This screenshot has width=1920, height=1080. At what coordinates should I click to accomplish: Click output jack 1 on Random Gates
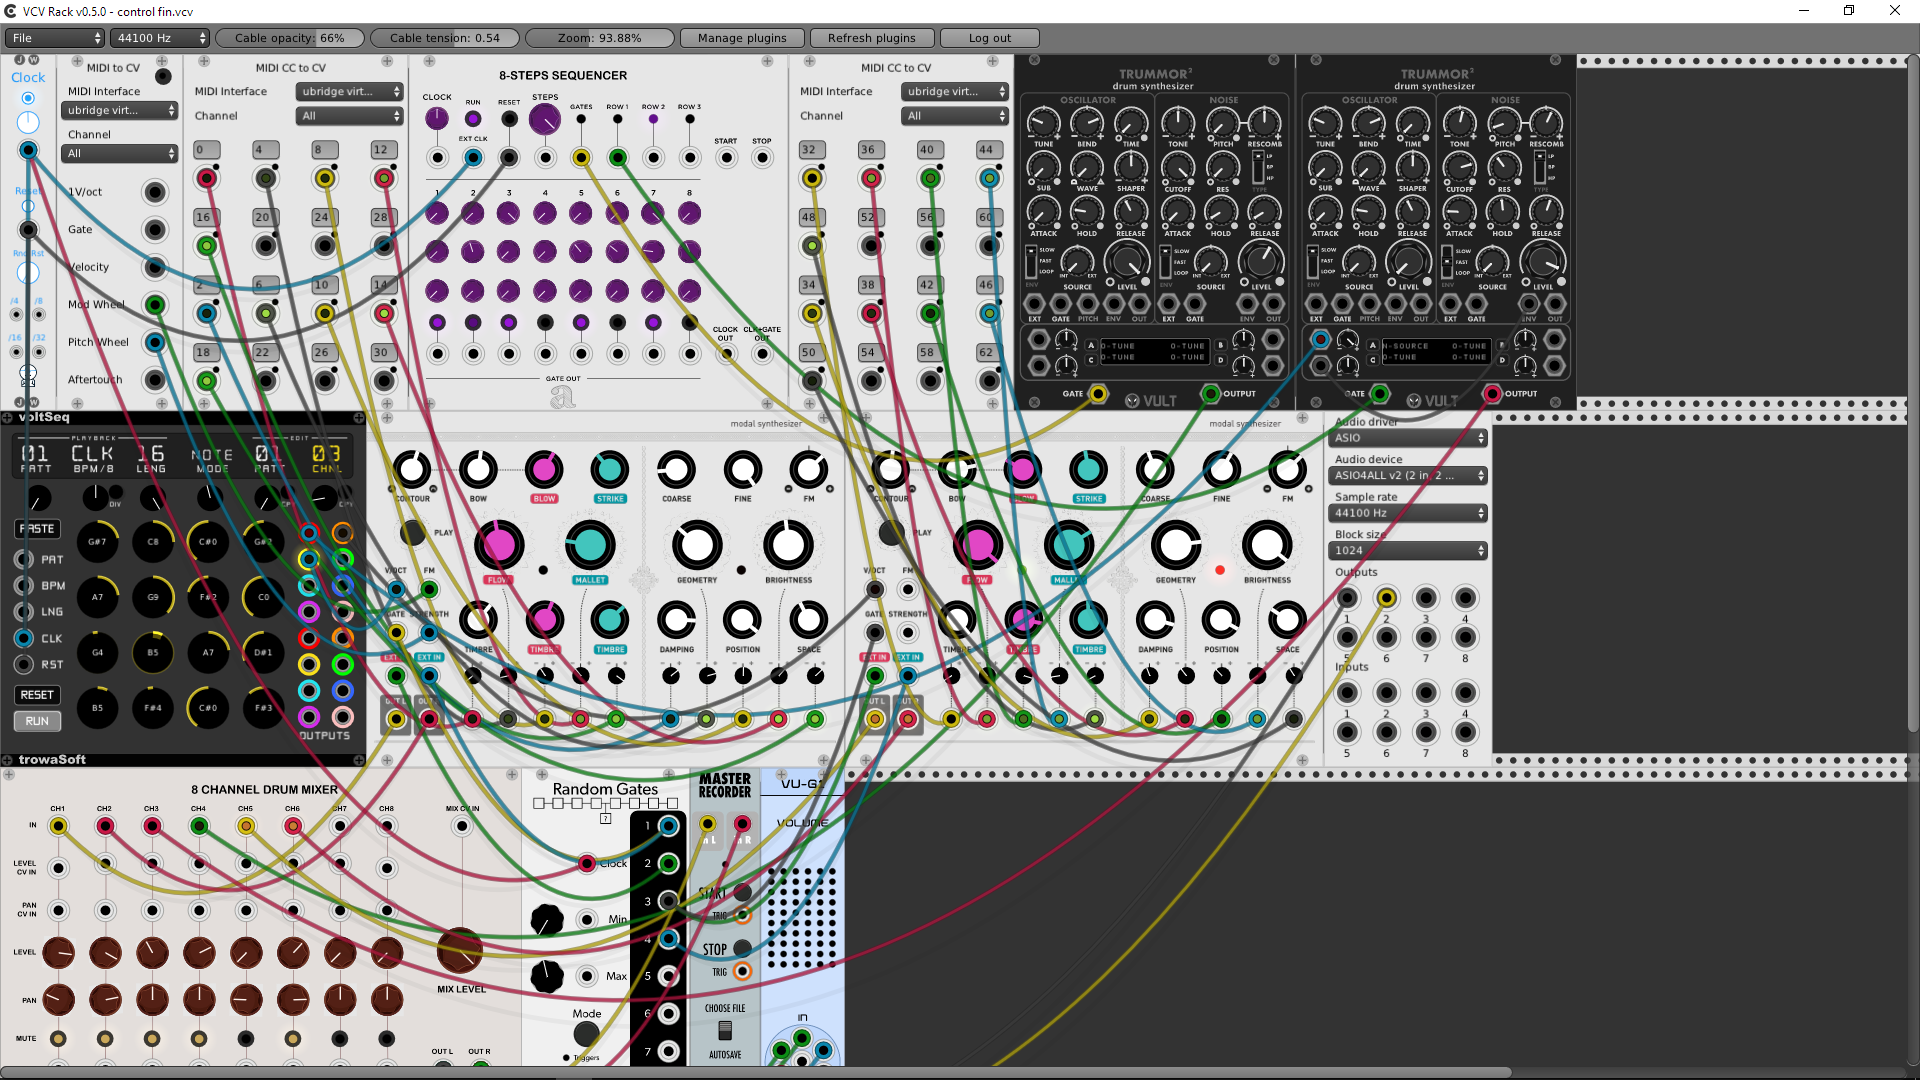[x=669, y=826]
